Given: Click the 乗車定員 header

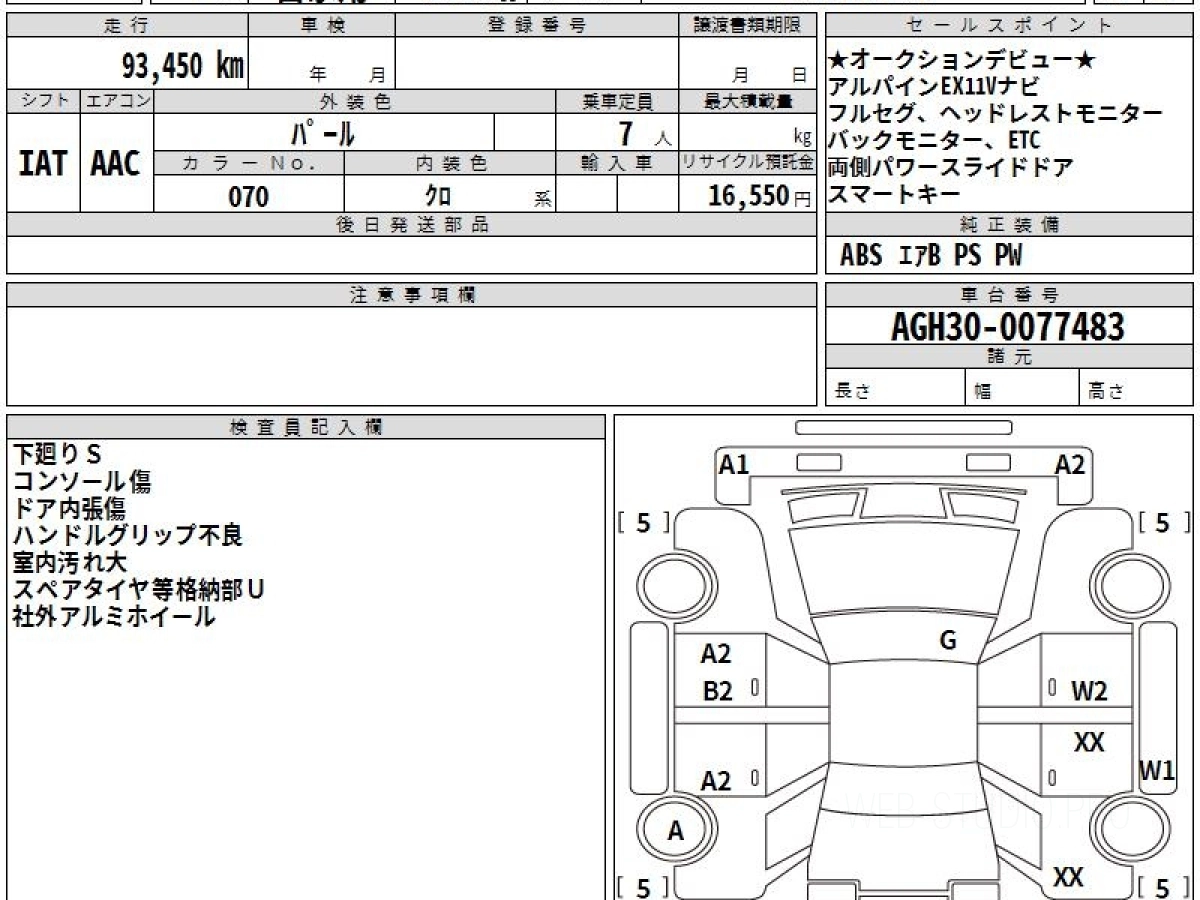Looking at the screenshot, I should coord(617,101).
